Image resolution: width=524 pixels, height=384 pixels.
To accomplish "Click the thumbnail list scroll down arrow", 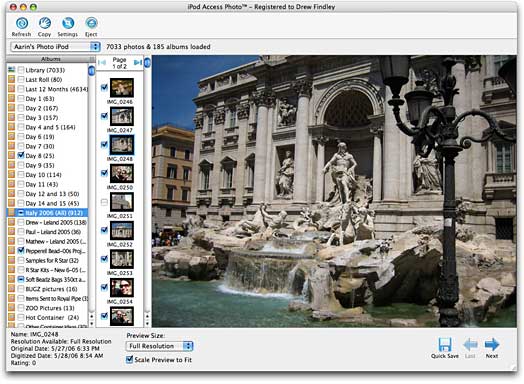I will pos(147,324).
